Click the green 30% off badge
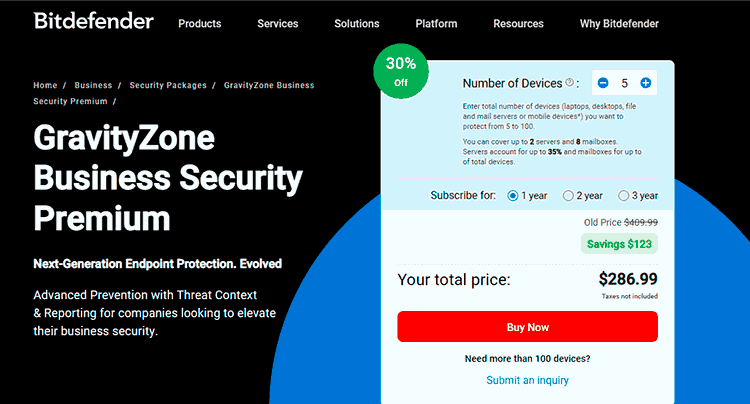 tap(401, 71)
